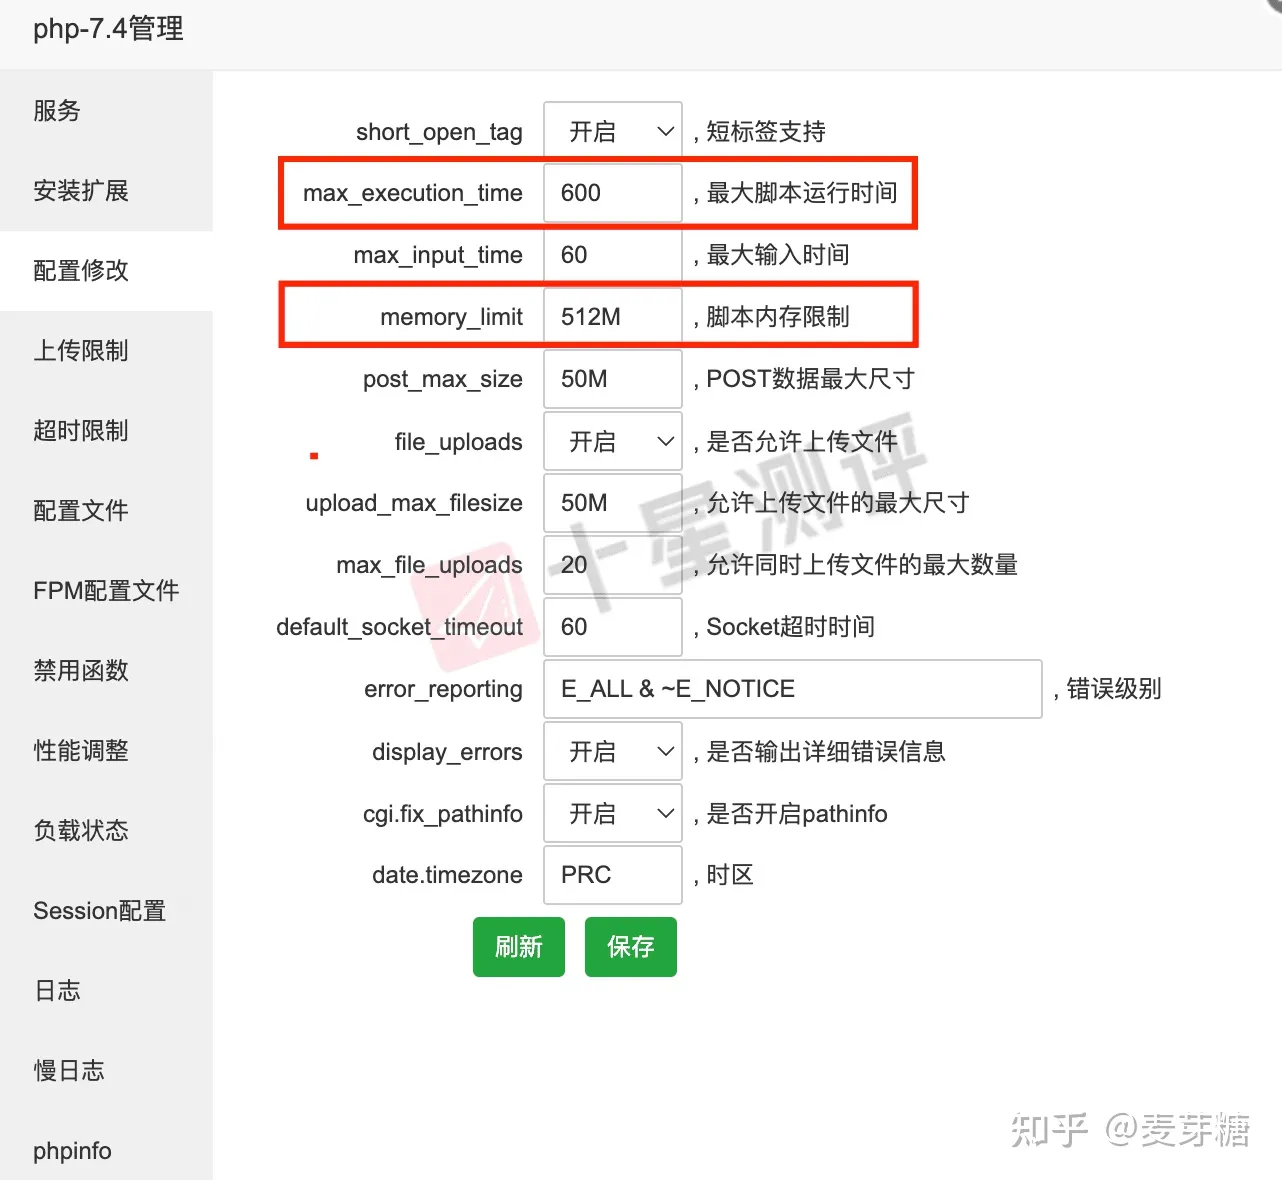Click the 保存 button to save settings
The width and height of the screenshot is (1282, 1180).
pyautogui.click(x=630, y=946)
